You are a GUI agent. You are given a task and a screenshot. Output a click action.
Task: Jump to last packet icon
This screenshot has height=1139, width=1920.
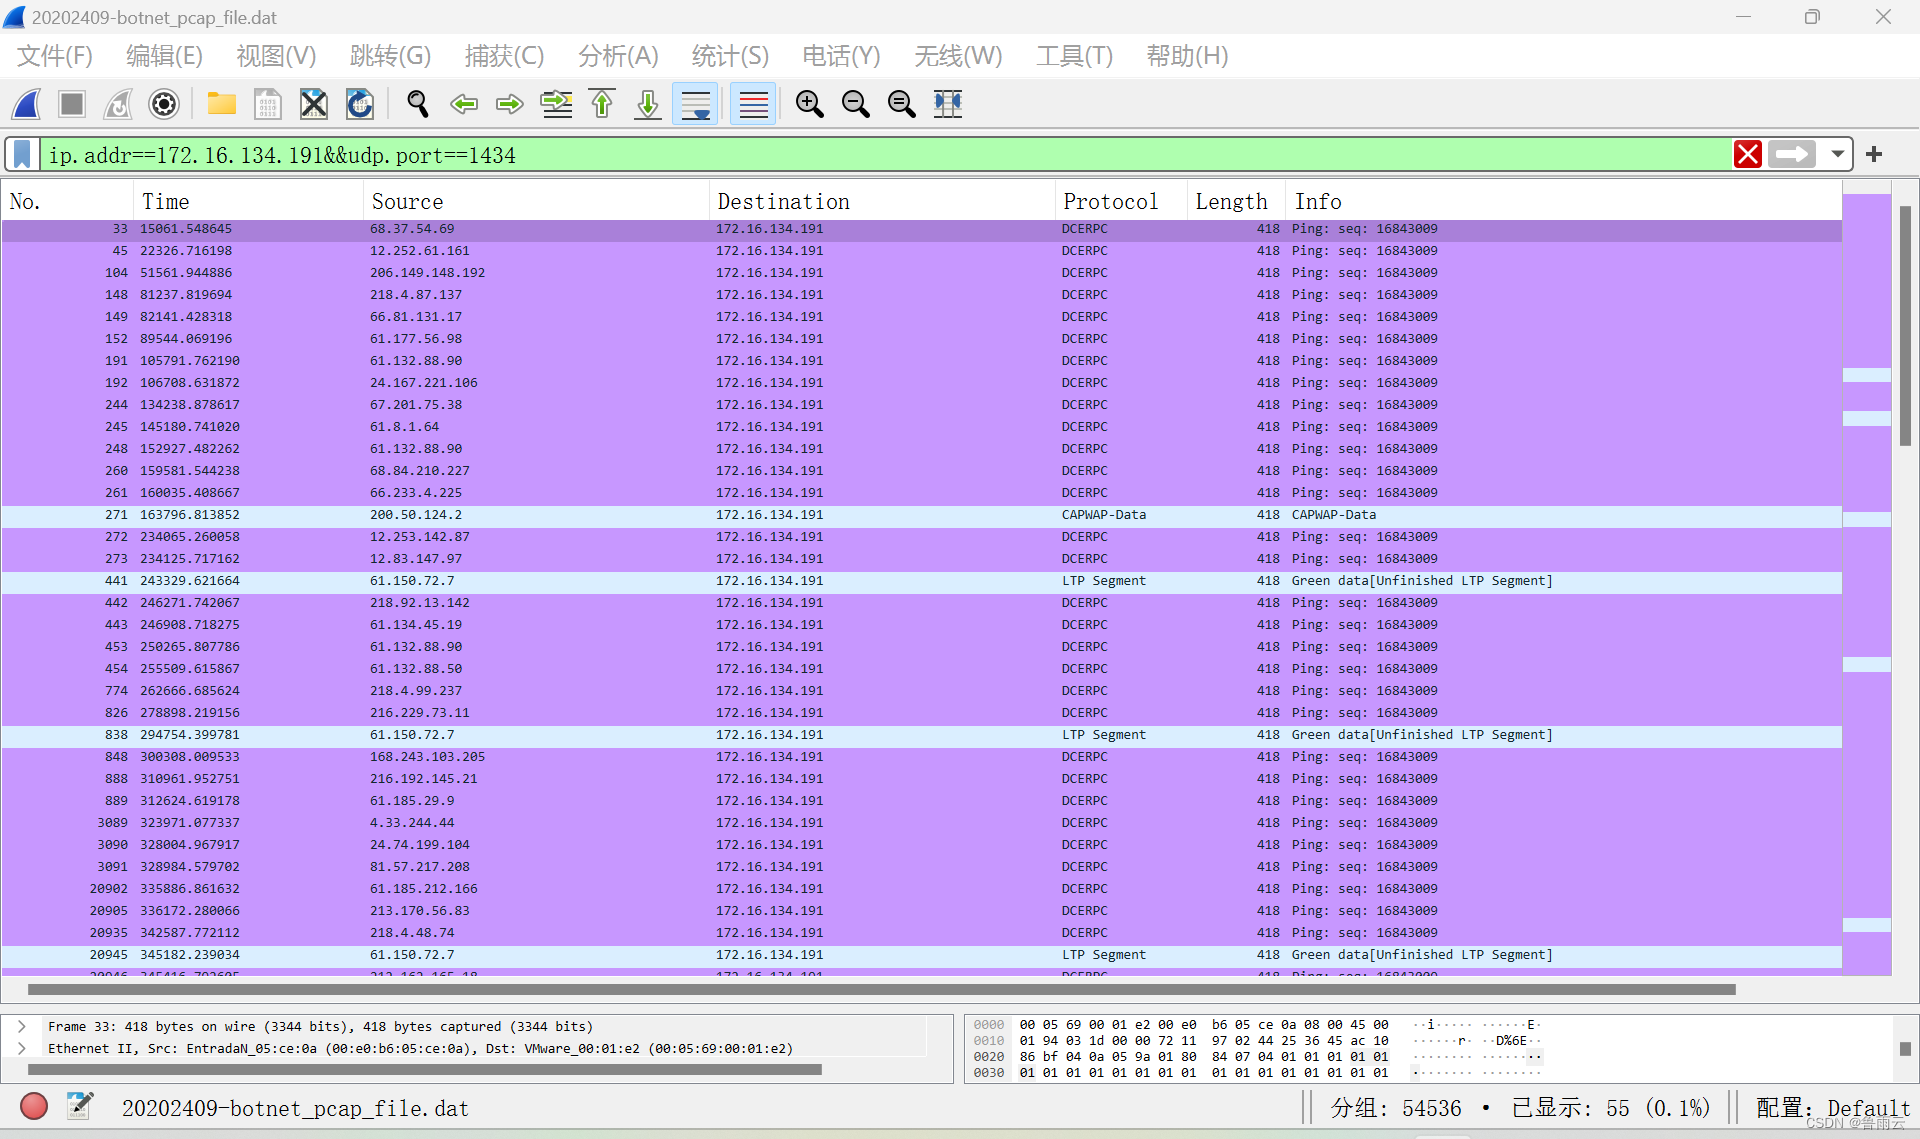[x=648, y=104]
